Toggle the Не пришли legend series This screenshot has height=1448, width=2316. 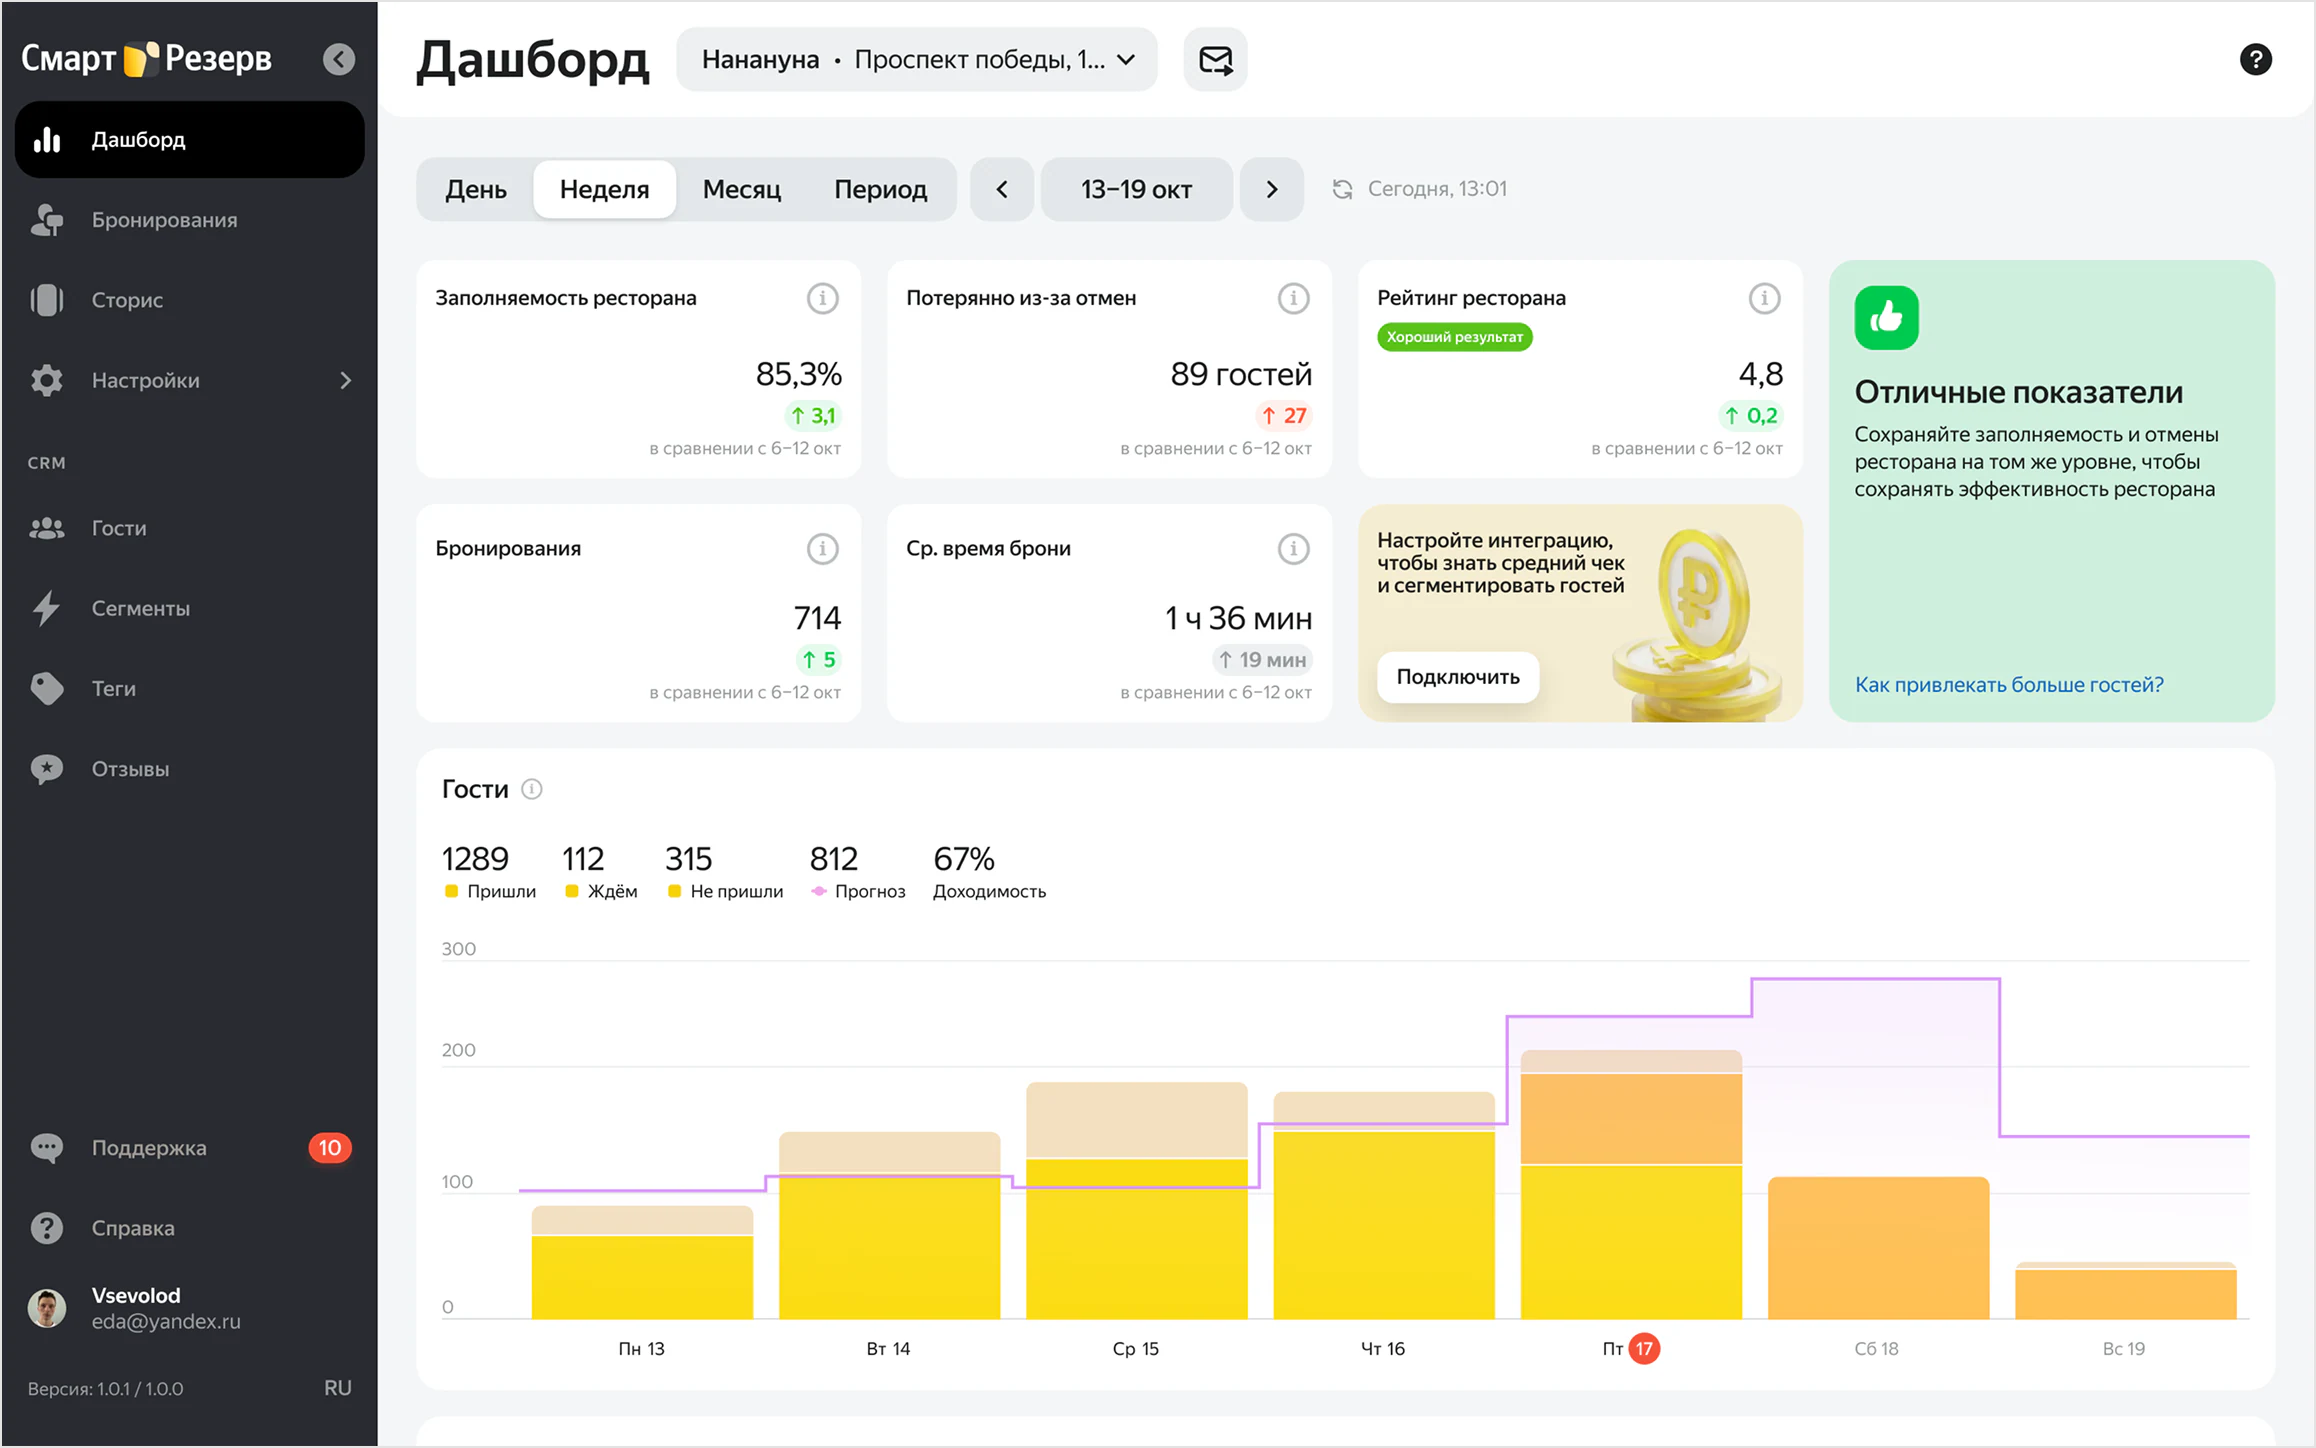725,891
